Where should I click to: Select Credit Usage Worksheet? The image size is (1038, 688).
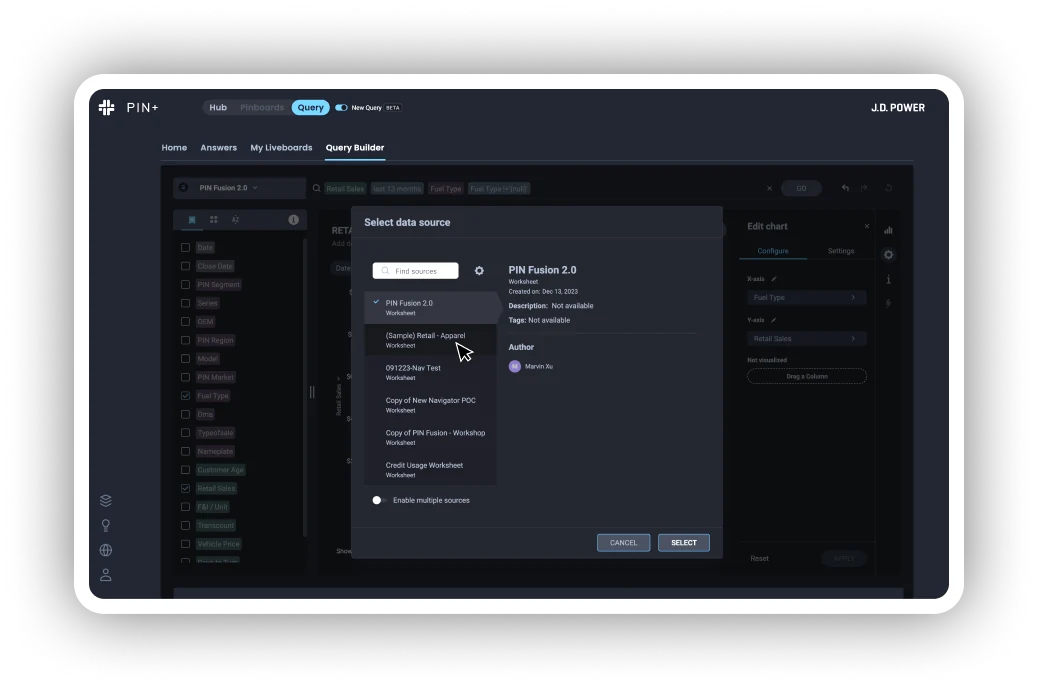pyautogui.click(x=430, y=469)
